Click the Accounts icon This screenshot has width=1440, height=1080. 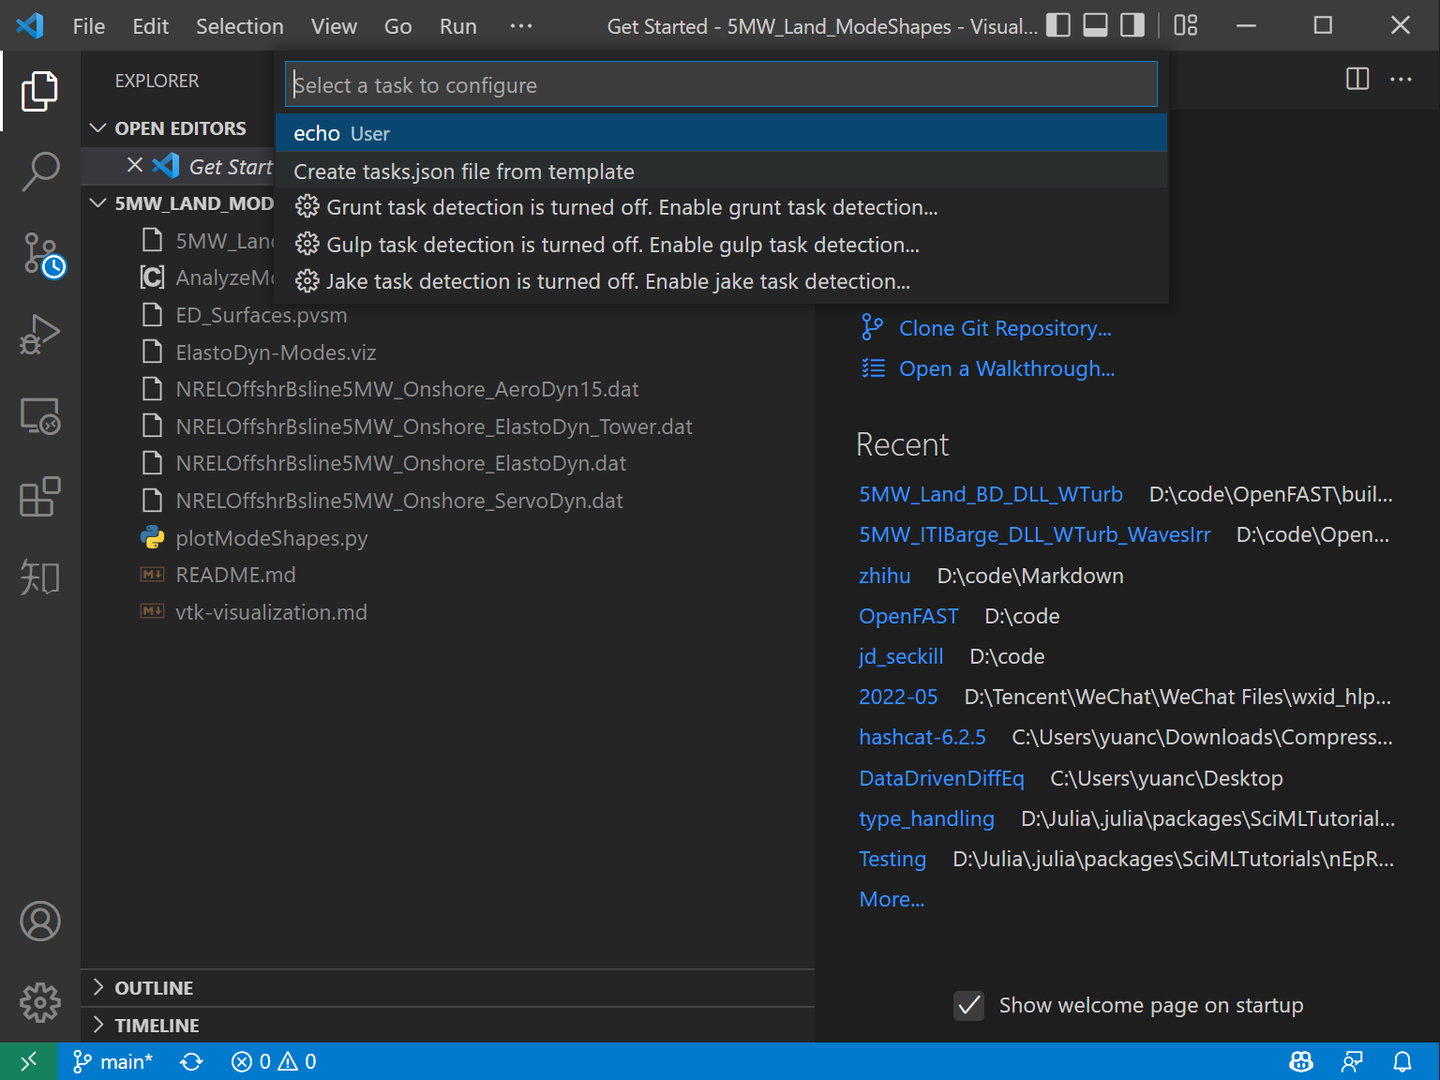40,921
